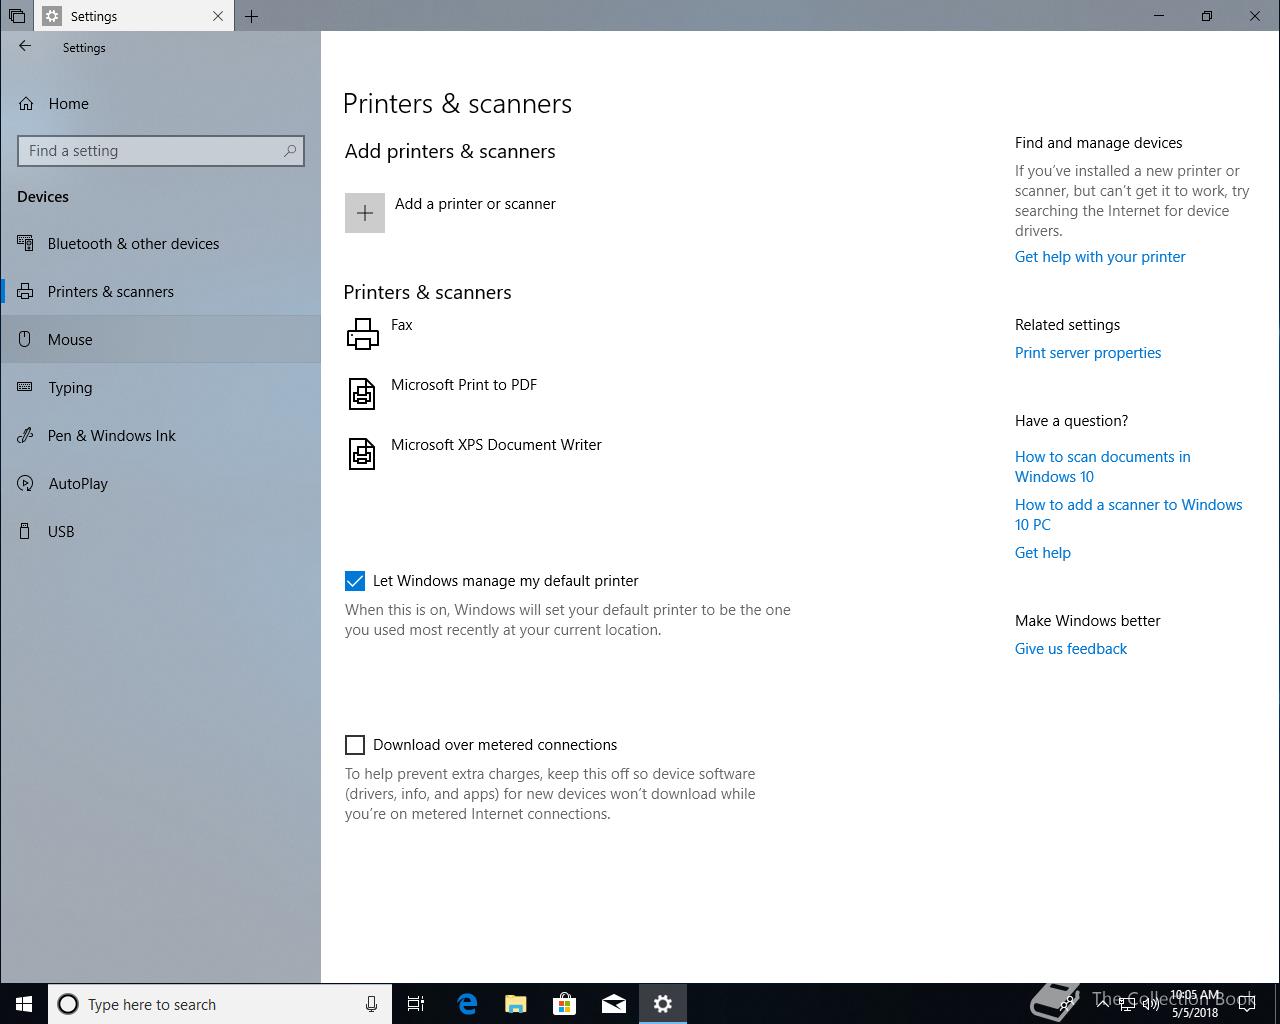The image size is (1280, 1024).
Task: Open File Explorer from taskbar
Action: click(x=516, y=1004)
